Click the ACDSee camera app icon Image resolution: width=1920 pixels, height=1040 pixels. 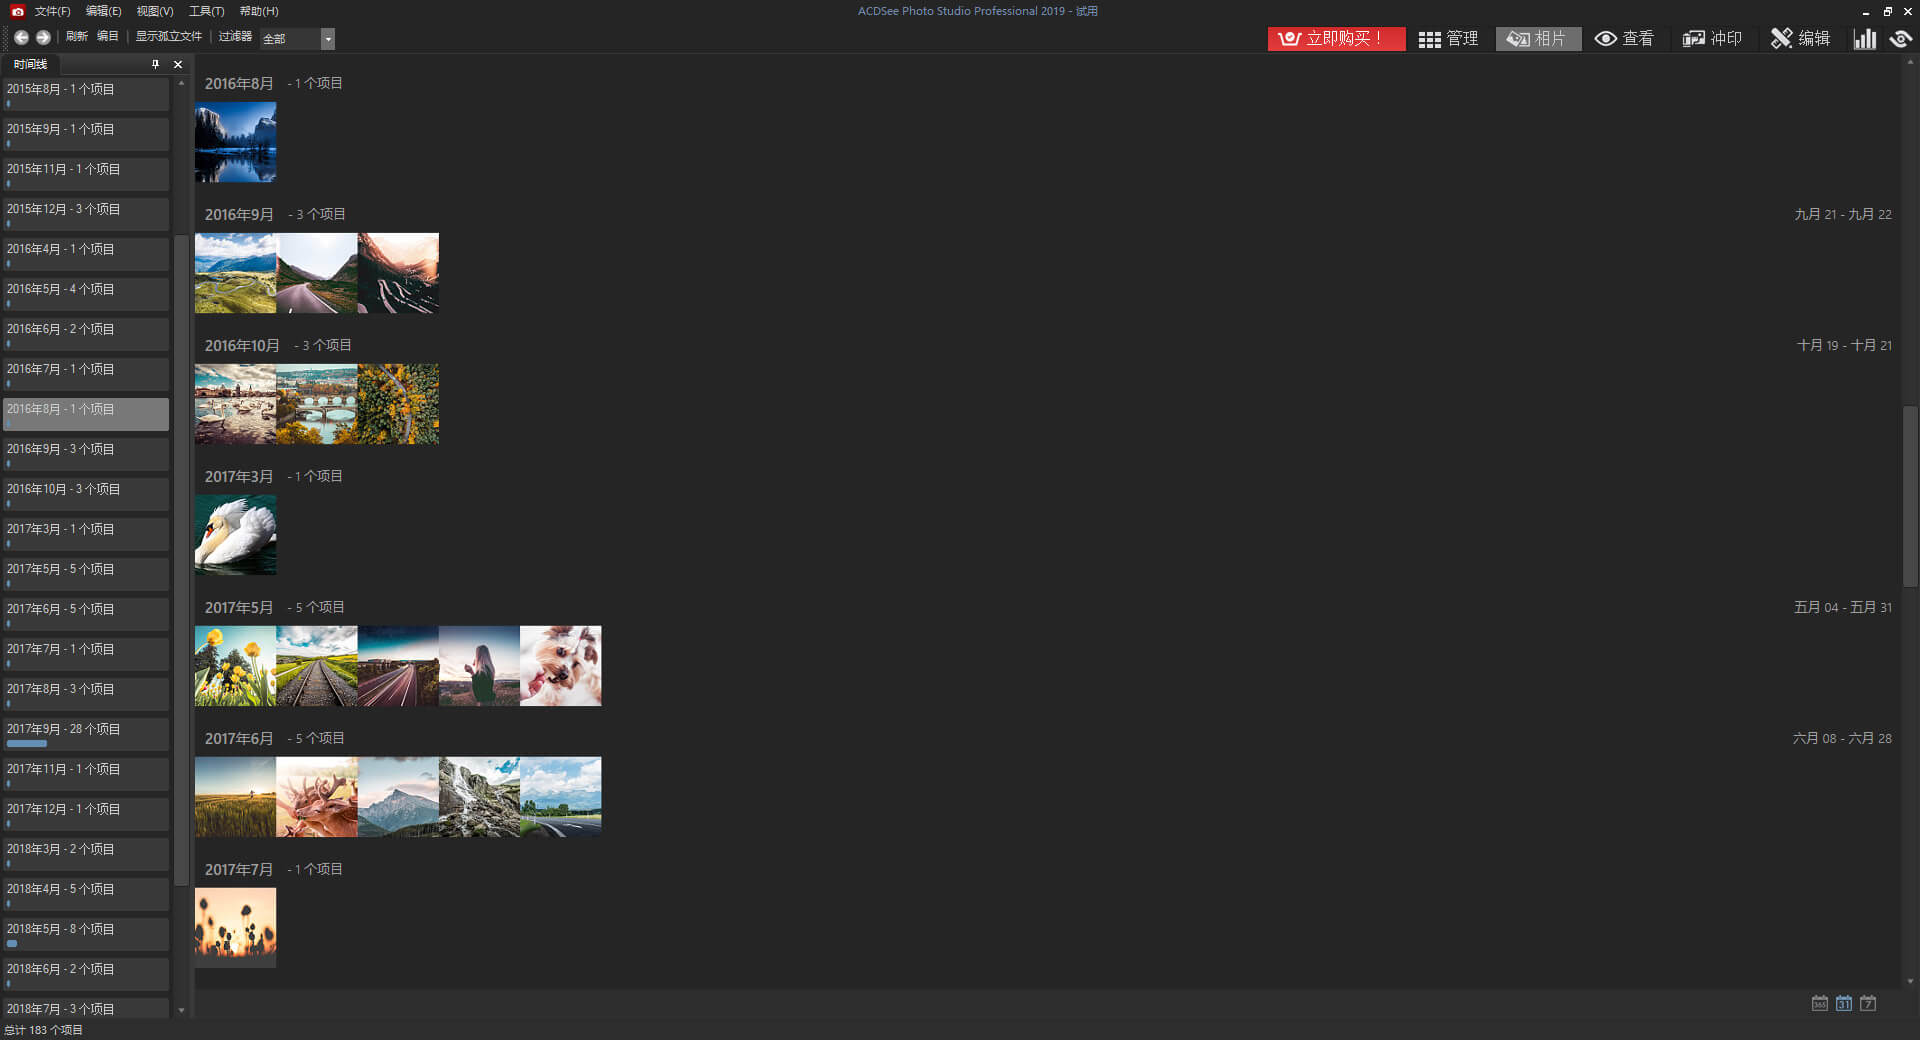click(x=17, y=11)
